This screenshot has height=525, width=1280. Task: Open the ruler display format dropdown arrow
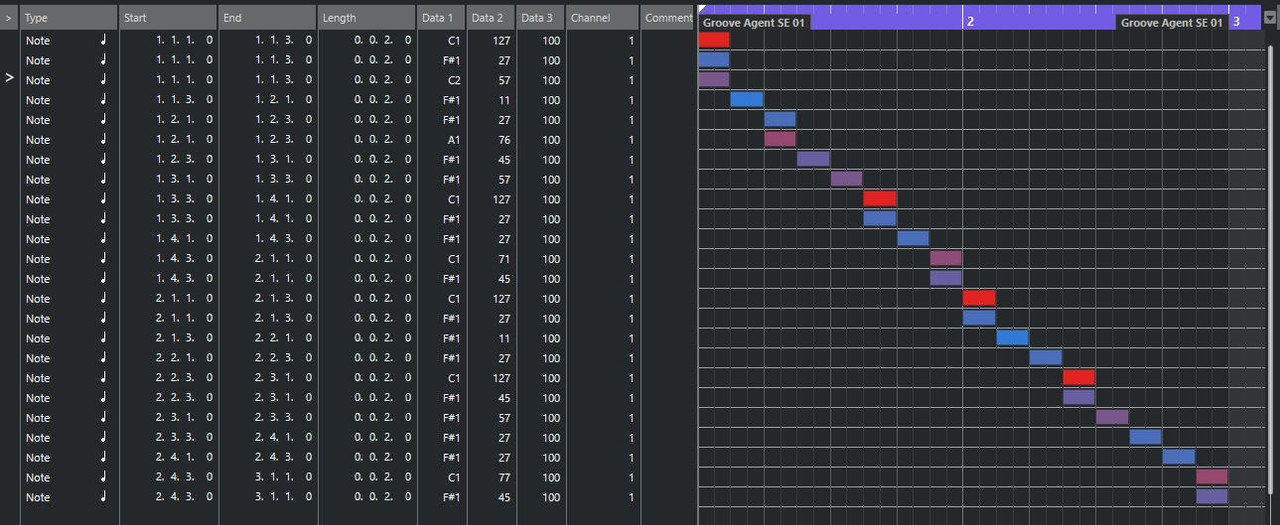click(x=1269, y=17)
